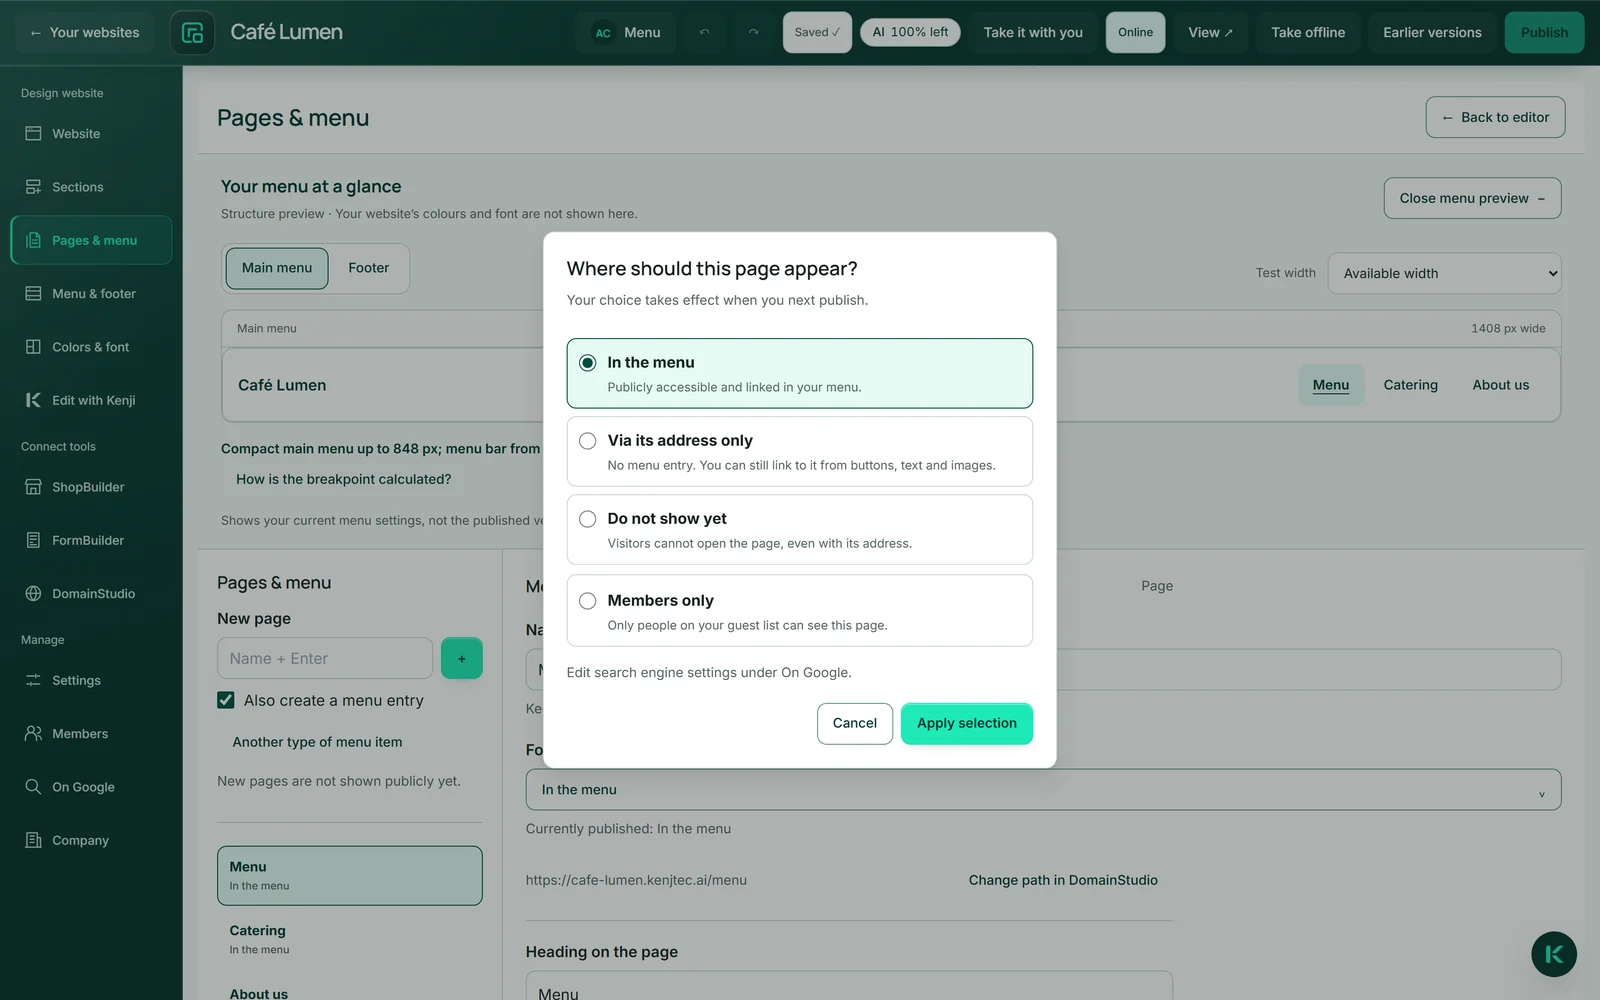The height and width of the screenshot is (1000, 1600).
Task: Expand "How is the breakpoint calculated?"
Action: (x=343, y=479)
